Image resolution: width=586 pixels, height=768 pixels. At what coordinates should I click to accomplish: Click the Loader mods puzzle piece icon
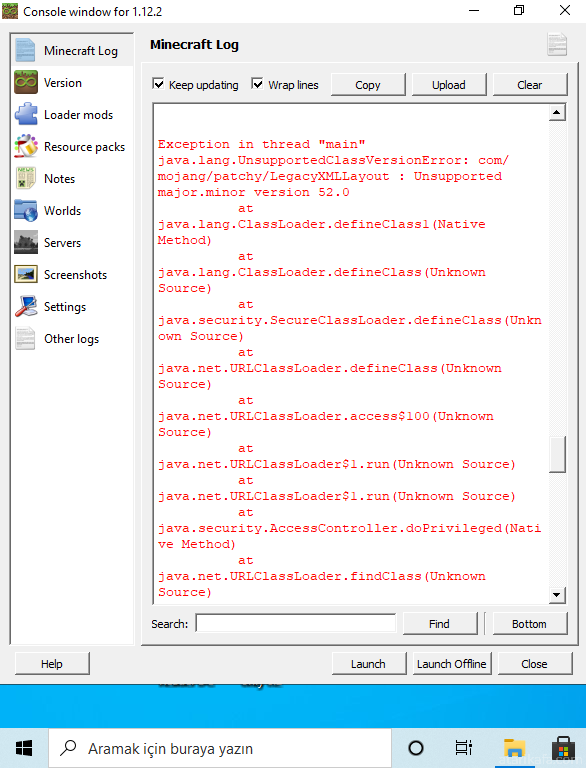coord(25,115)
